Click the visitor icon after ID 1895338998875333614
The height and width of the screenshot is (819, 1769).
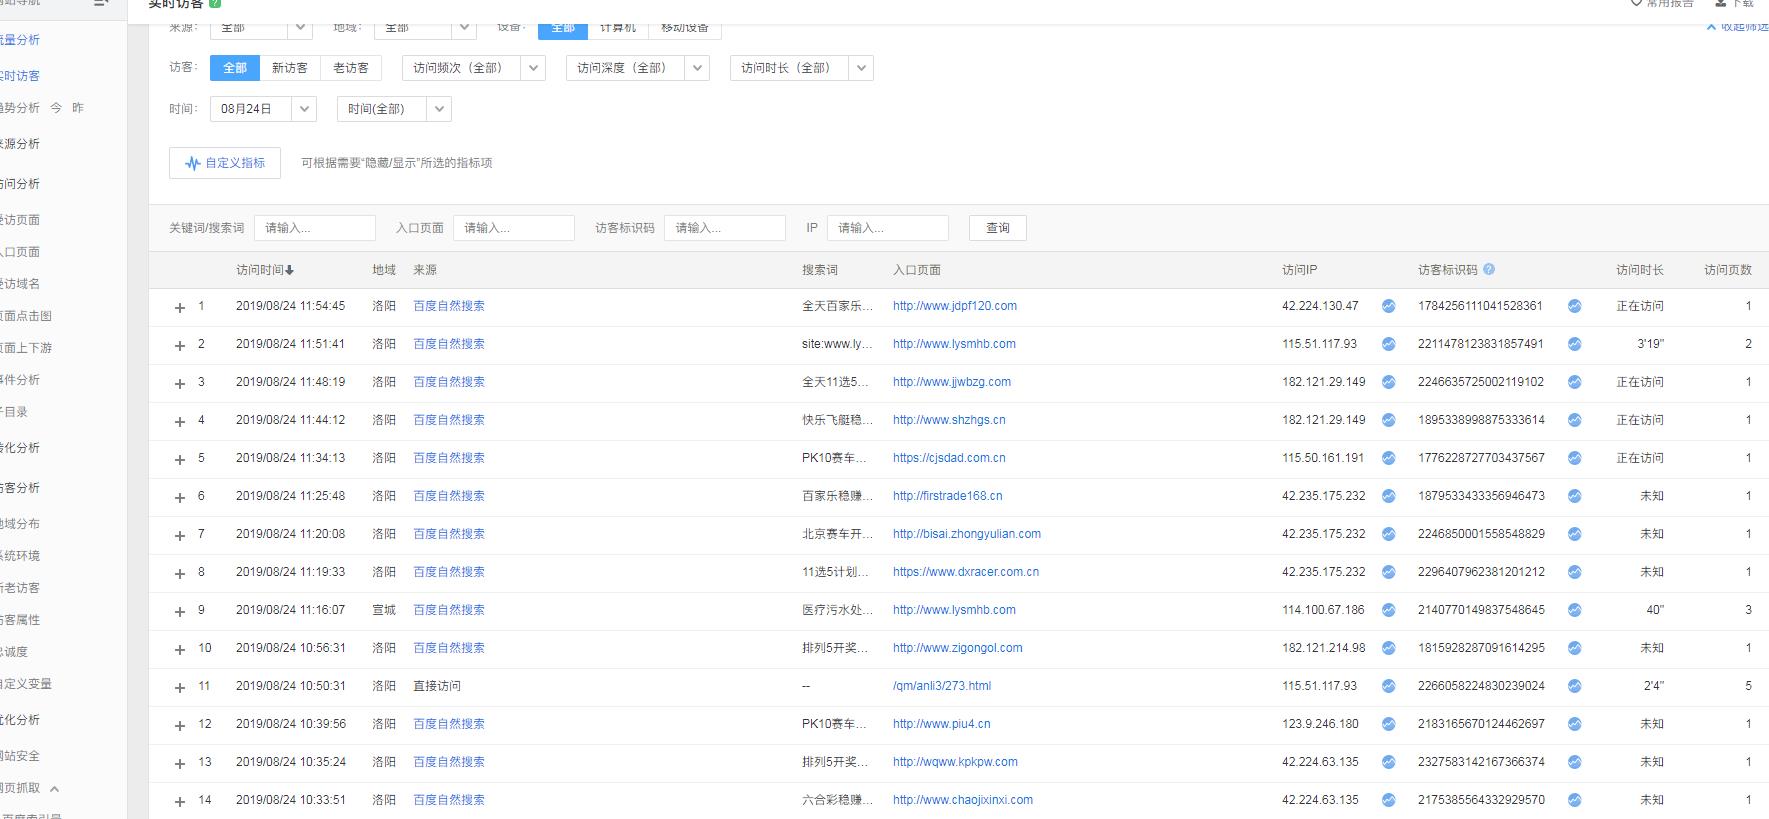[1574, 420]
